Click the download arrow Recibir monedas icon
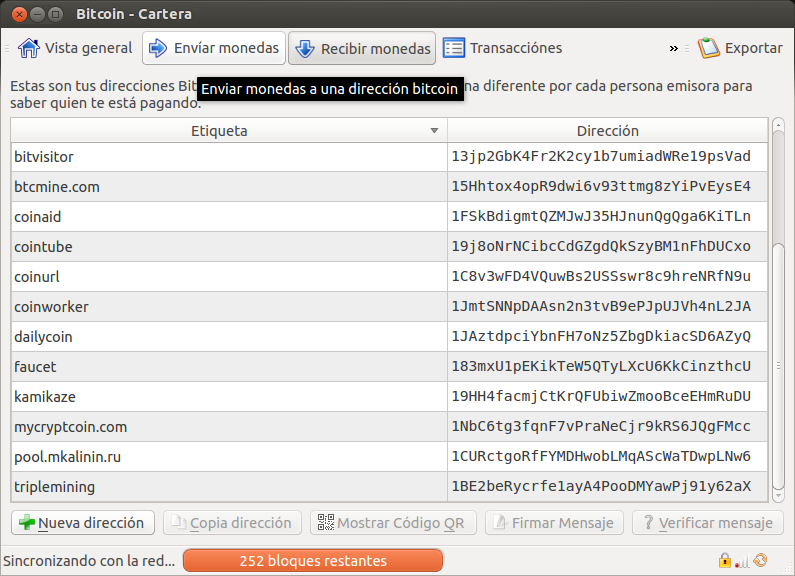The width and height of the screenshot is (795, 576). (305, 49)
